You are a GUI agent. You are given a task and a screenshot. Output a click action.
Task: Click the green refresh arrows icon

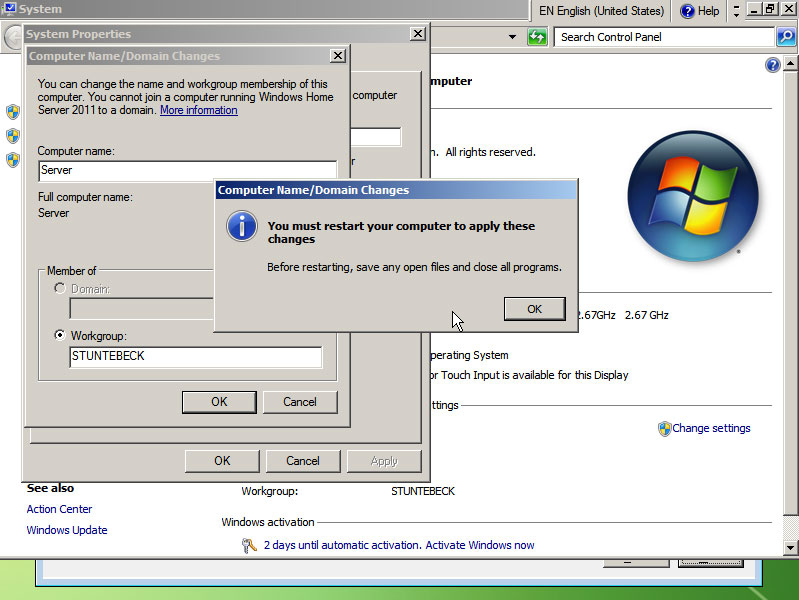tap(537, 37)
